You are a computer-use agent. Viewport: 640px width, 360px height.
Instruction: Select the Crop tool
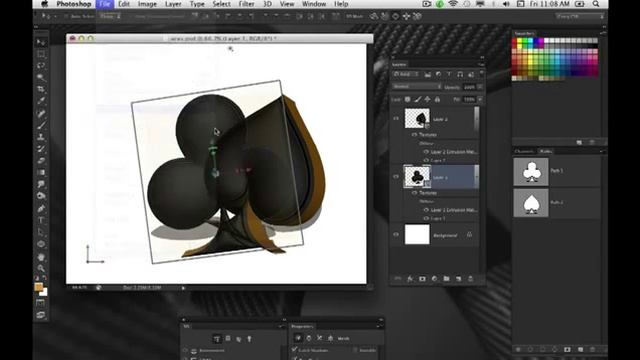41,89
